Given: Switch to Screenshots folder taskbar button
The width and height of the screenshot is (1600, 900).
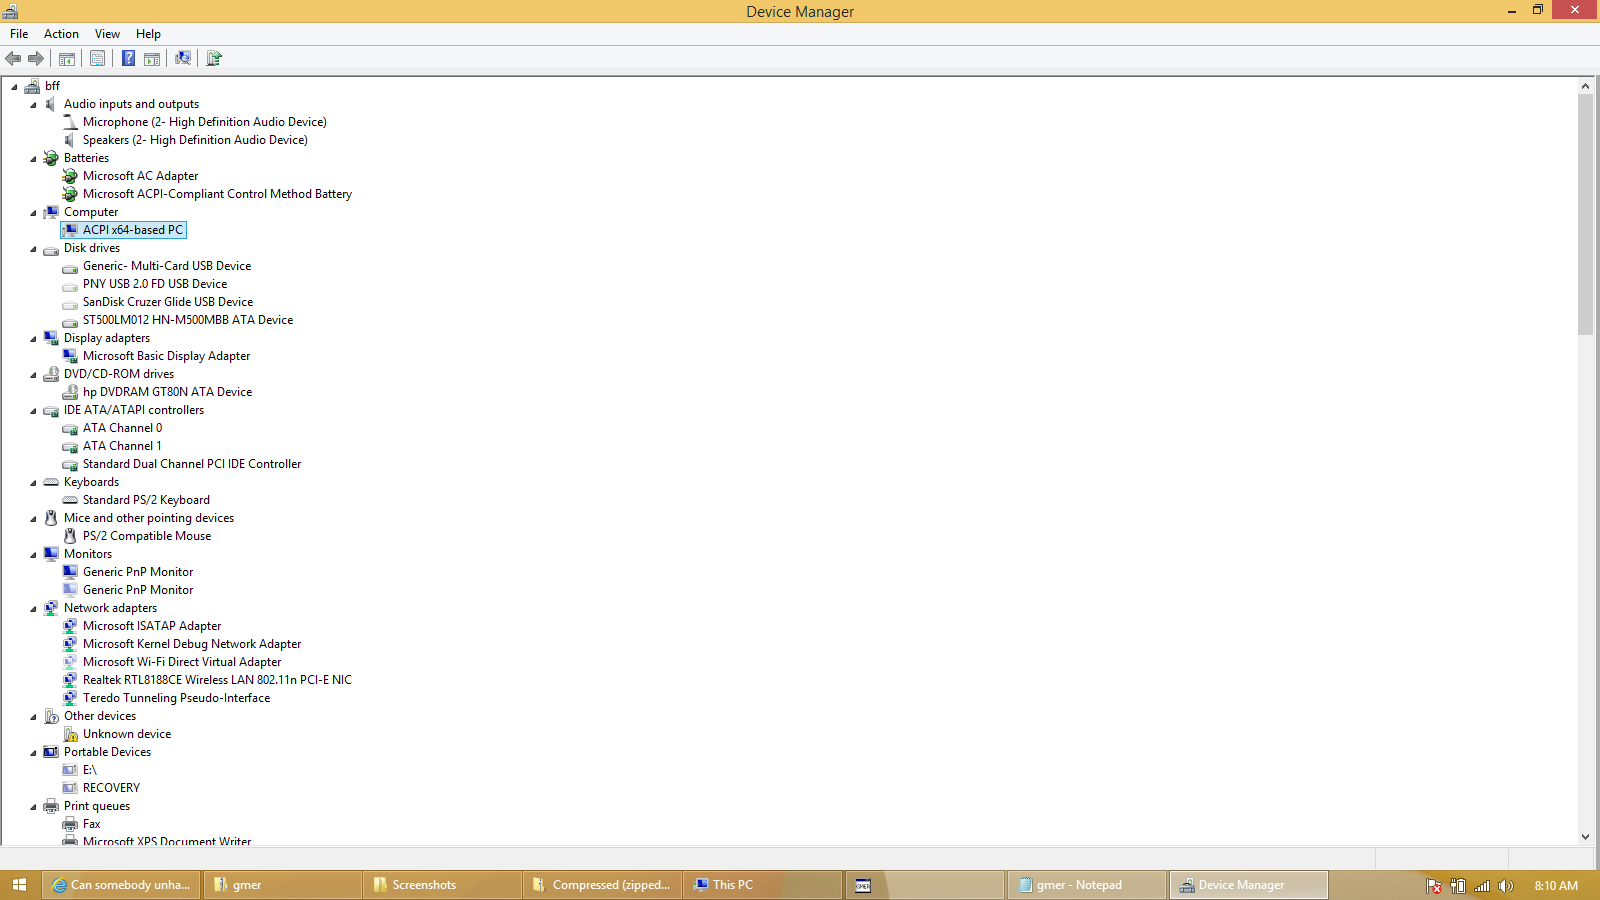Looking at the screenshot, I should coord(442,885).
